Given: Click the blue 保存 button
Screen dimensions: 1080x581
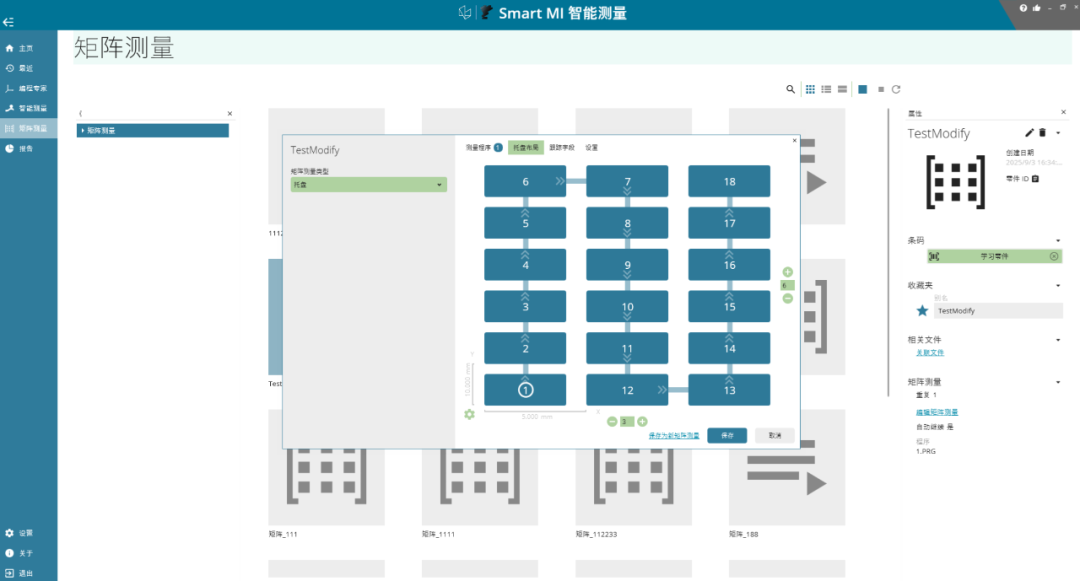Looking at the screenshot, I should [x=727, y=436].
